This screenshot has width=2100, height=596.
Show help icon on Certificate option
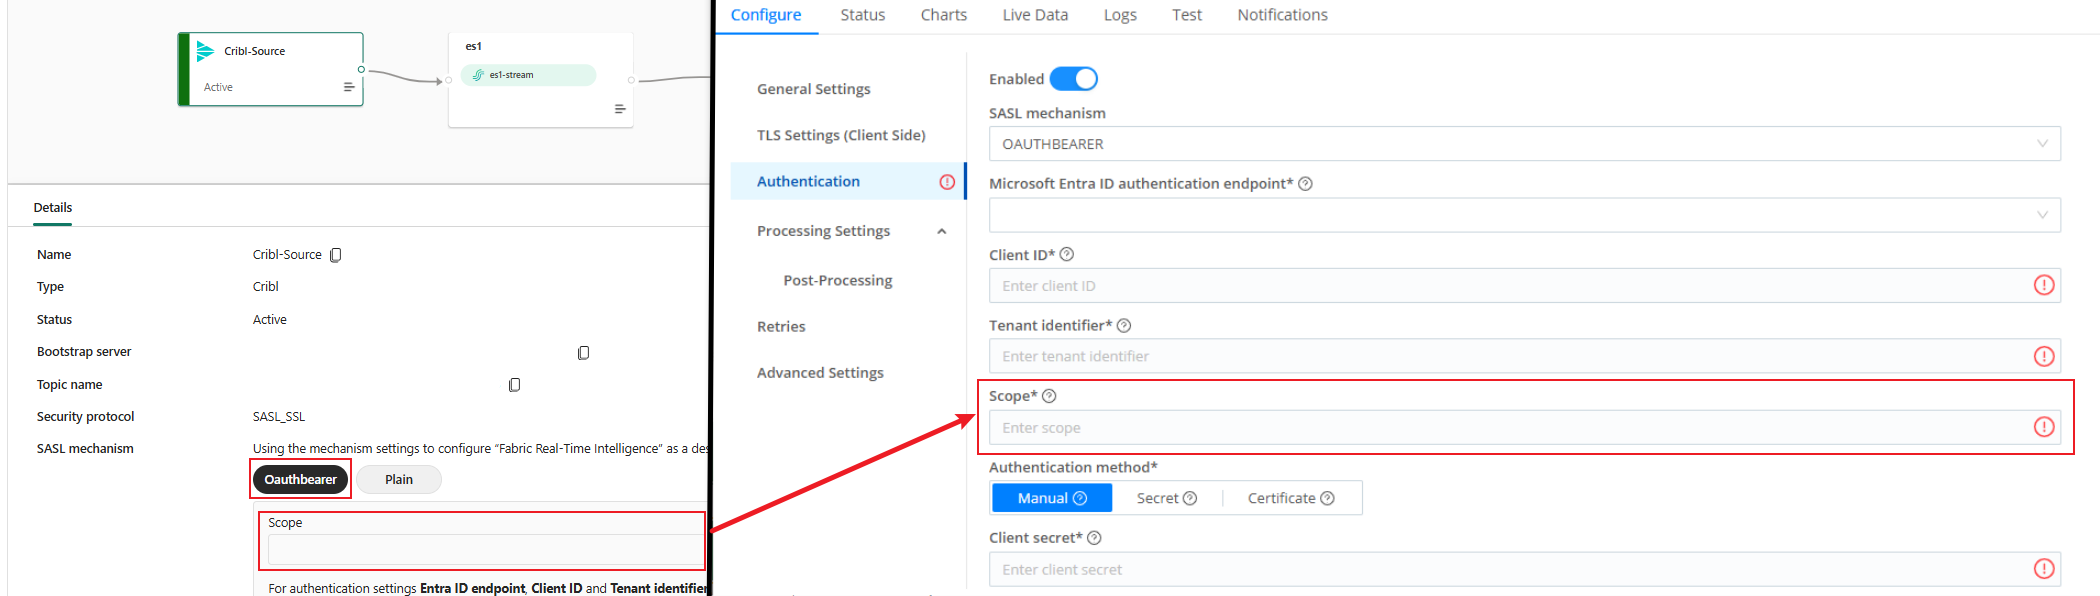(1327, 498)
